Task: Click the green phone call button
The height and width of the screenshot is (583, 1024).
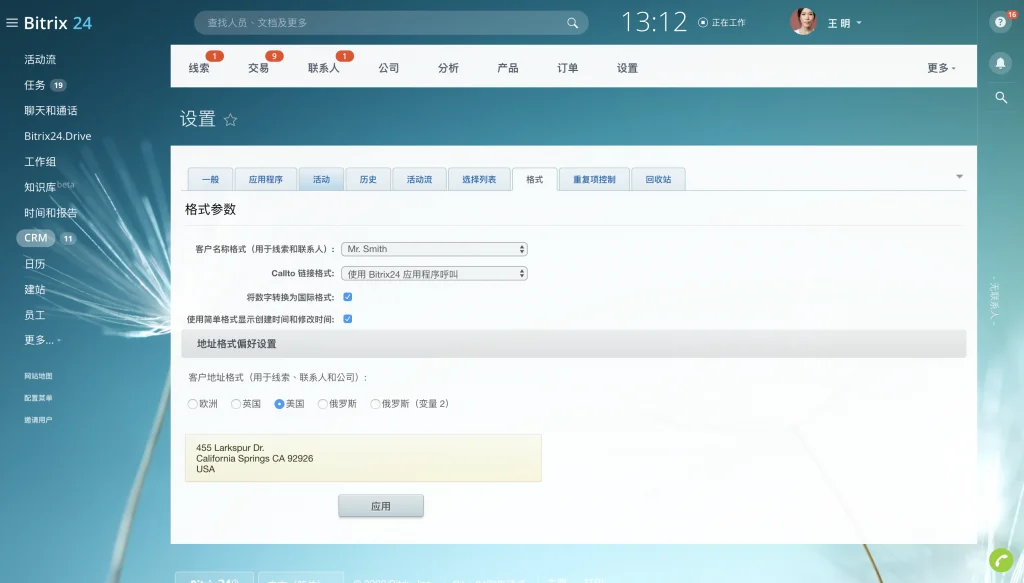Action: 1001,559
